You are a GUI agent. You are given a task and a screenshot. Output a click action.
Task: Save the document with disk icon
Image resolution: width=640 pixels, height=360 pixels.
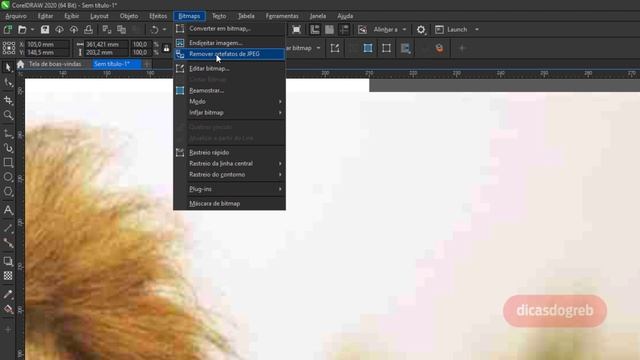pos(44,29)
